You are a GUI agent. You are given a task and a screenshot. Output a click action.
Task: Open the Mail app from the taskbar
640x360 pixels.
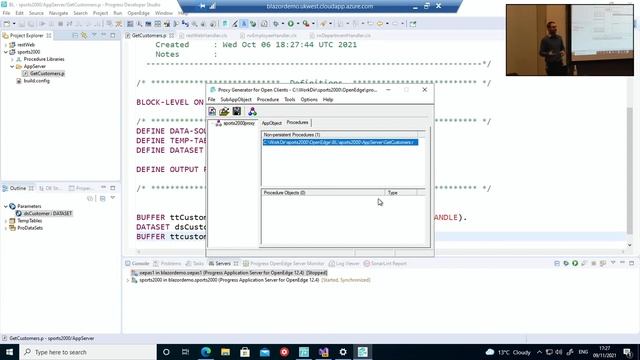(264, 352)
